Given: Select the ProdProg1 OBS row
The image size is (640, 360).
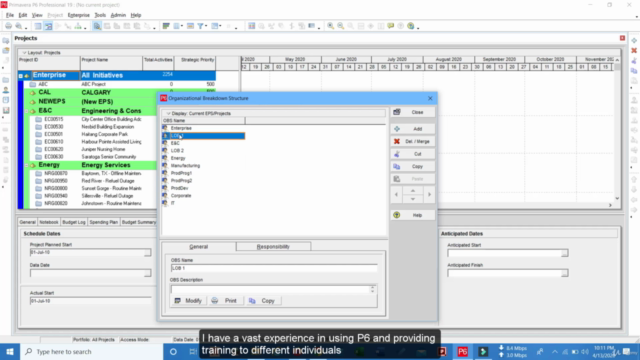Looking at the screenshot, I should (x=203, y=173).
